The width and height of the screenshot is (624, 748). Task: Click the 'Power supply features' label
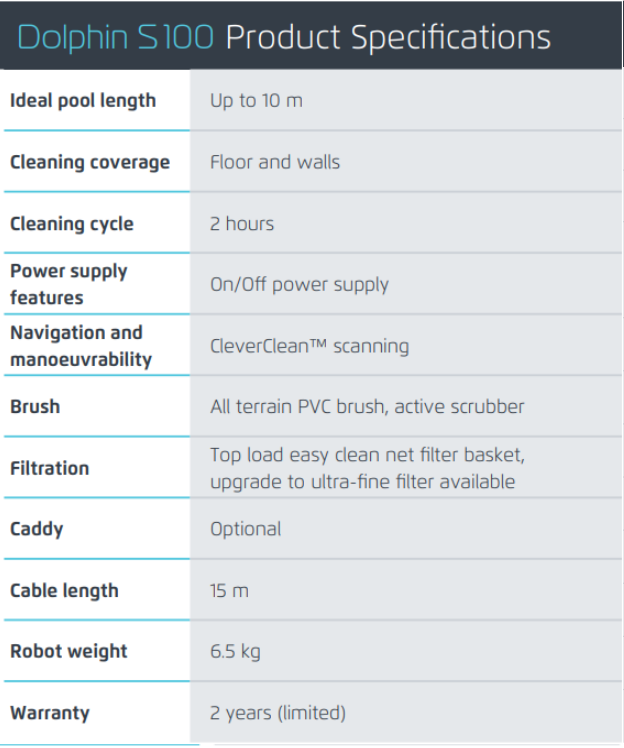click(x=69, y=284)
